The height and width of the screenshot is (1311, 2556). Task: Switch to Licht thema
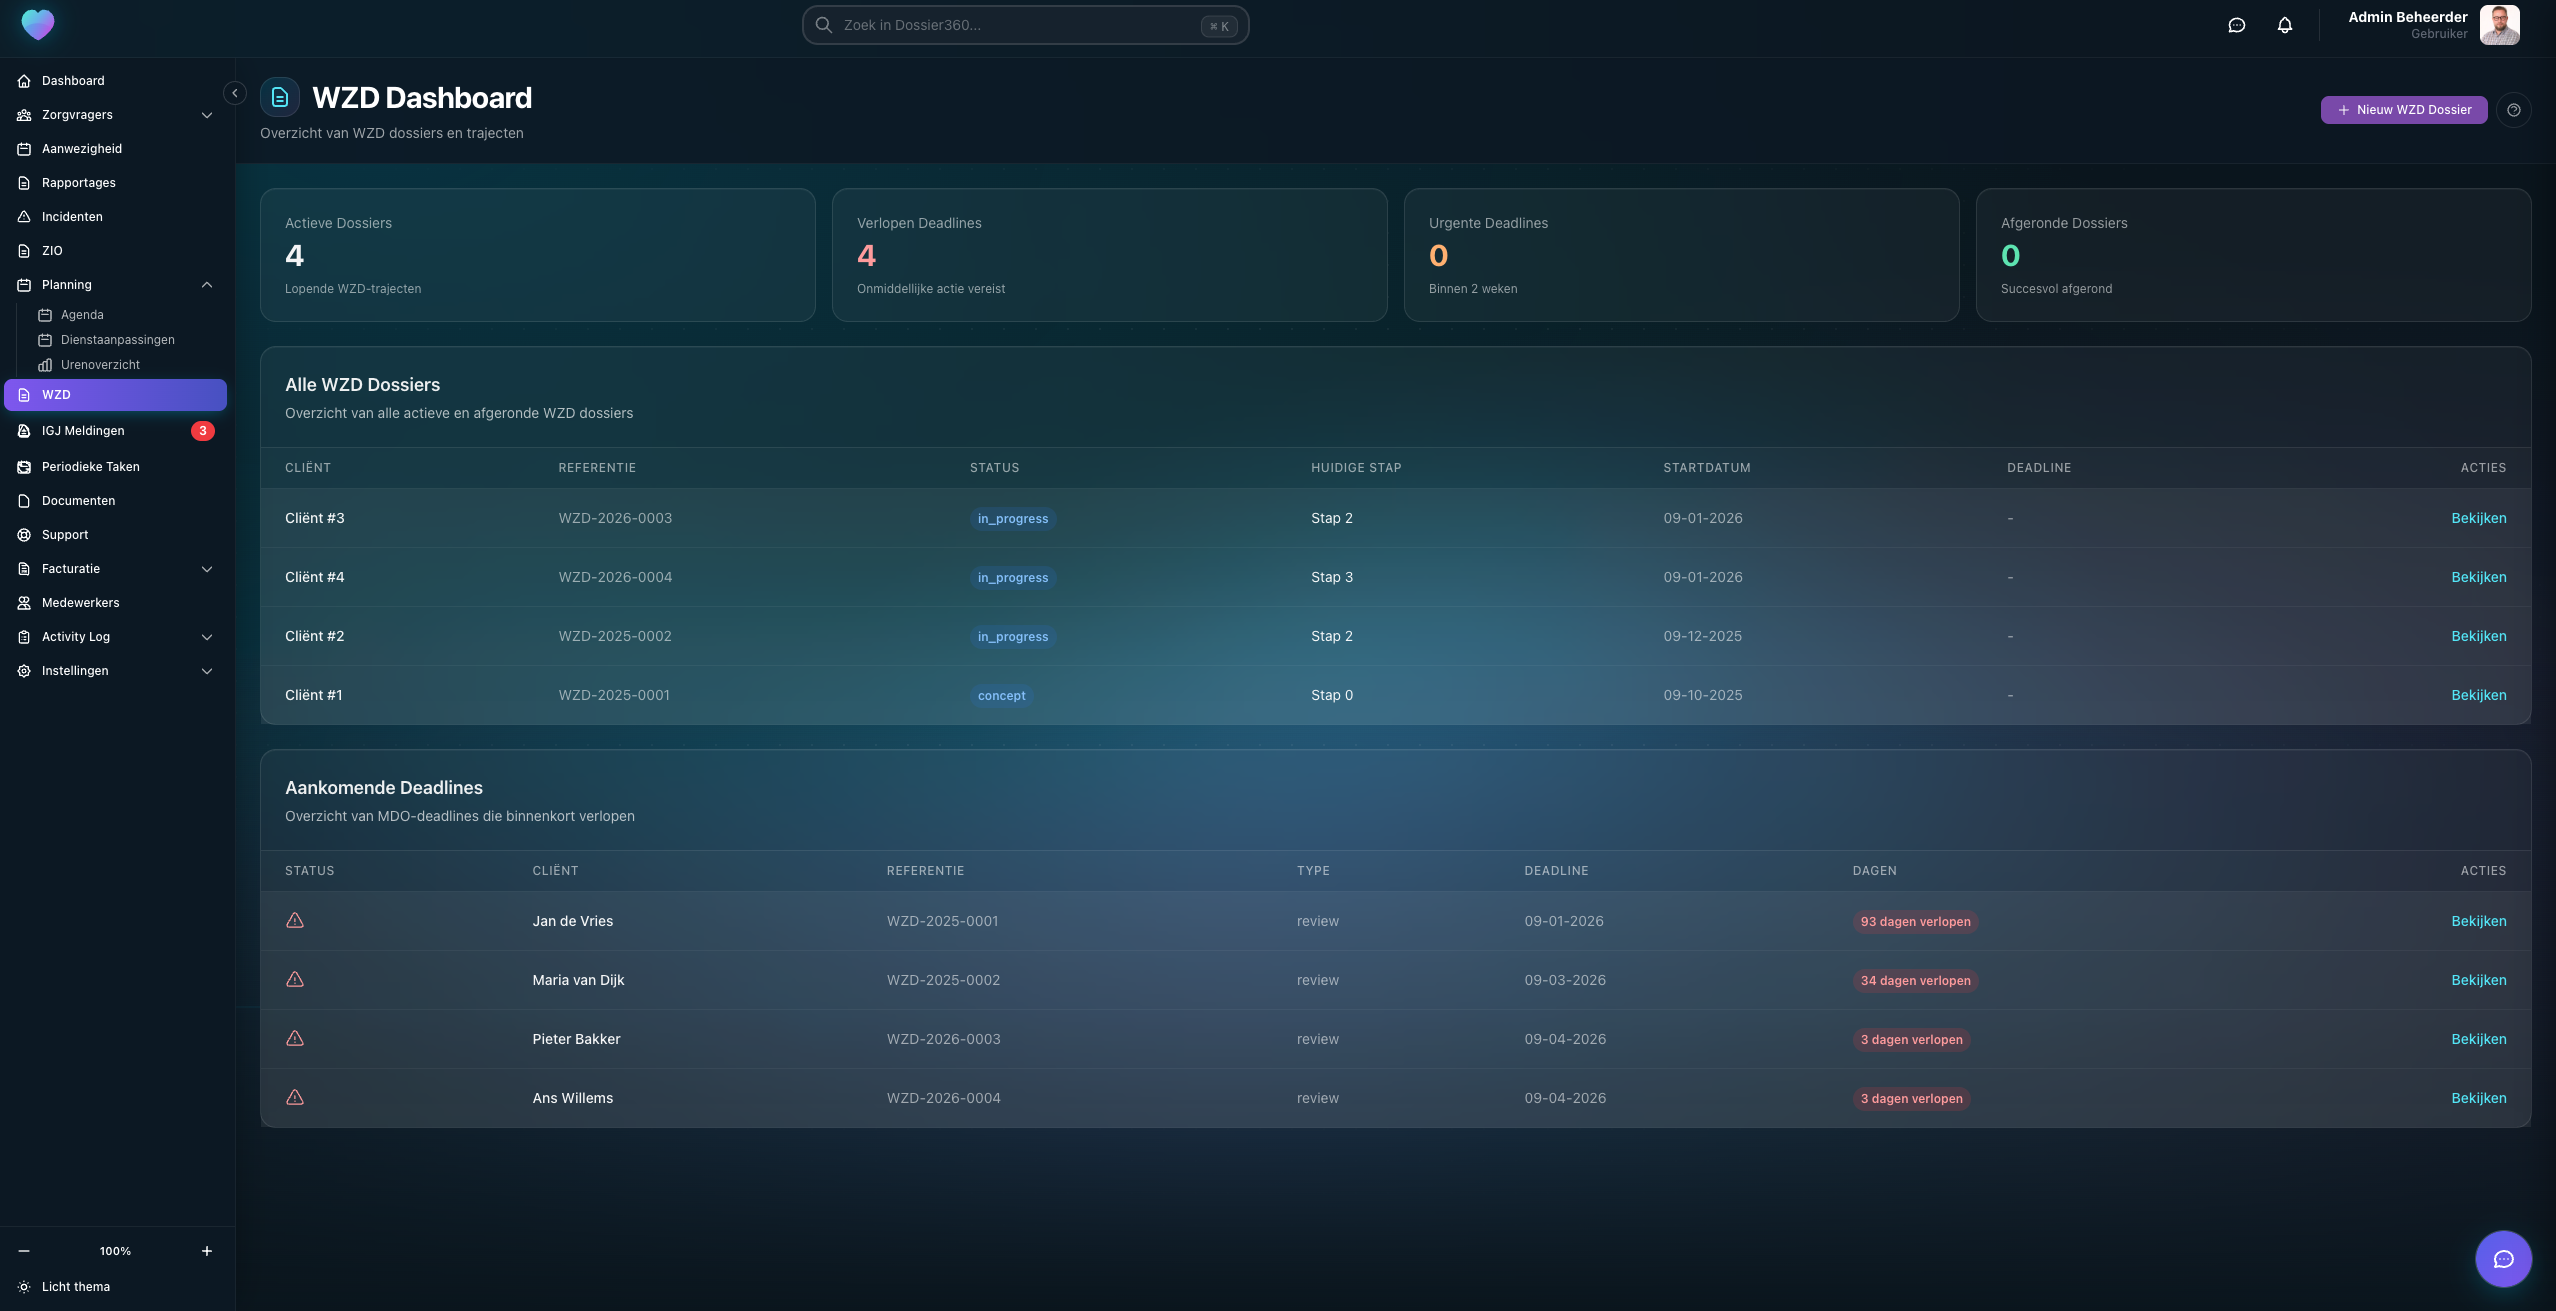point(74,1286)
